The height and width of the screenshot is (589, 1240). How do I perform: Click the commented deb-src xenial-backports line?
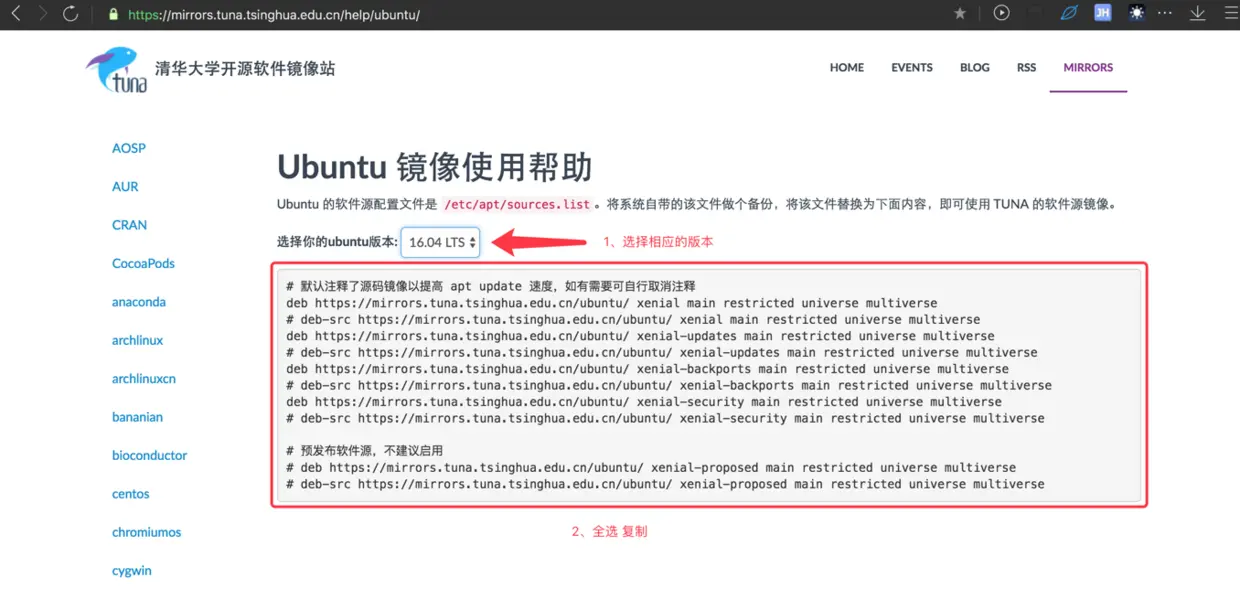pyautogui.click(x=668, y=385)
